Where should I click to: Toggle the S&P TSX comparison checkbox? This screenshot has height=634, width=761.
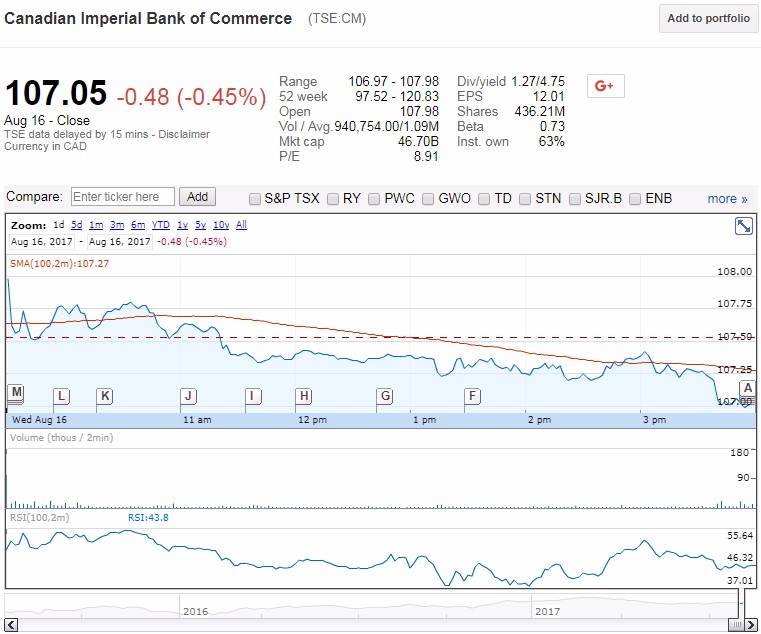[x=254, y=199]
